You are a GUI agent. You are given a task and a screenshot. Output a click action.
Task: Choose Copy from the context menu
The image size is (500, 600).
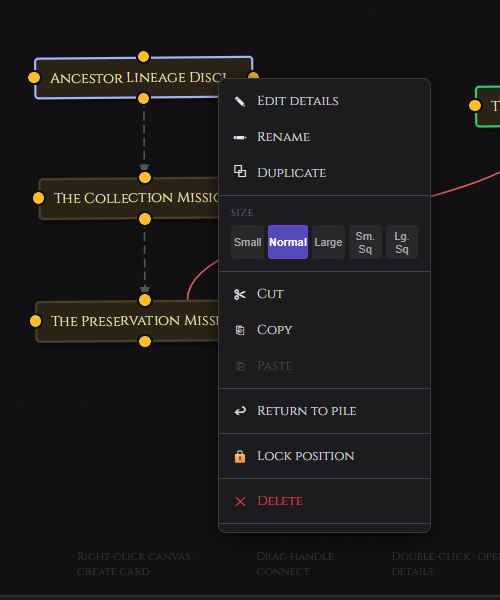(324, 330)
